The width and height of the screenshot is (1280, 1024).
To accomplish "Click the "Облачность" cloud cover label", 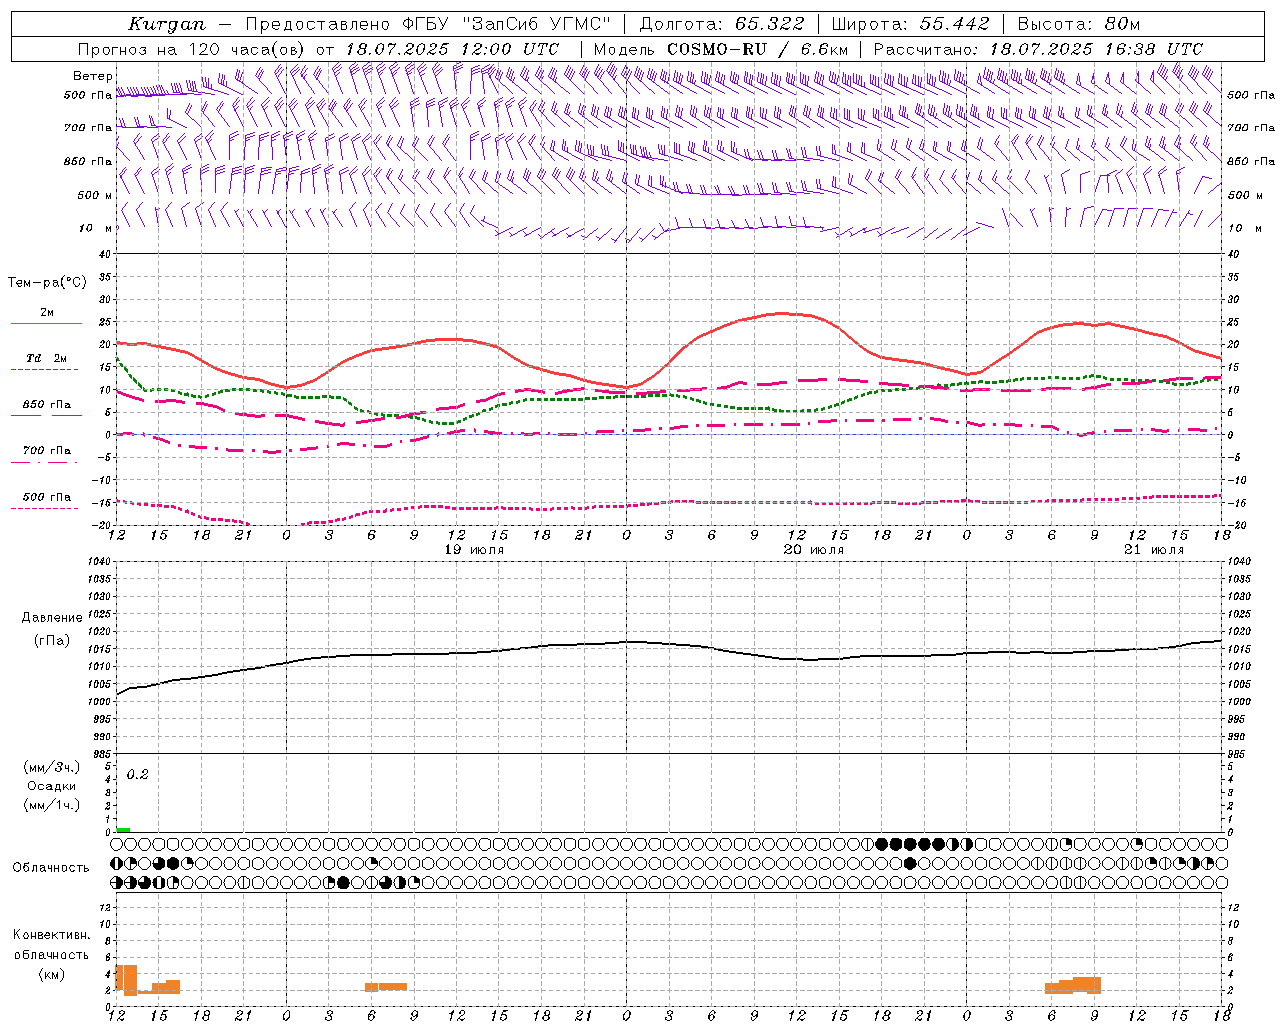I will point(51,867).
